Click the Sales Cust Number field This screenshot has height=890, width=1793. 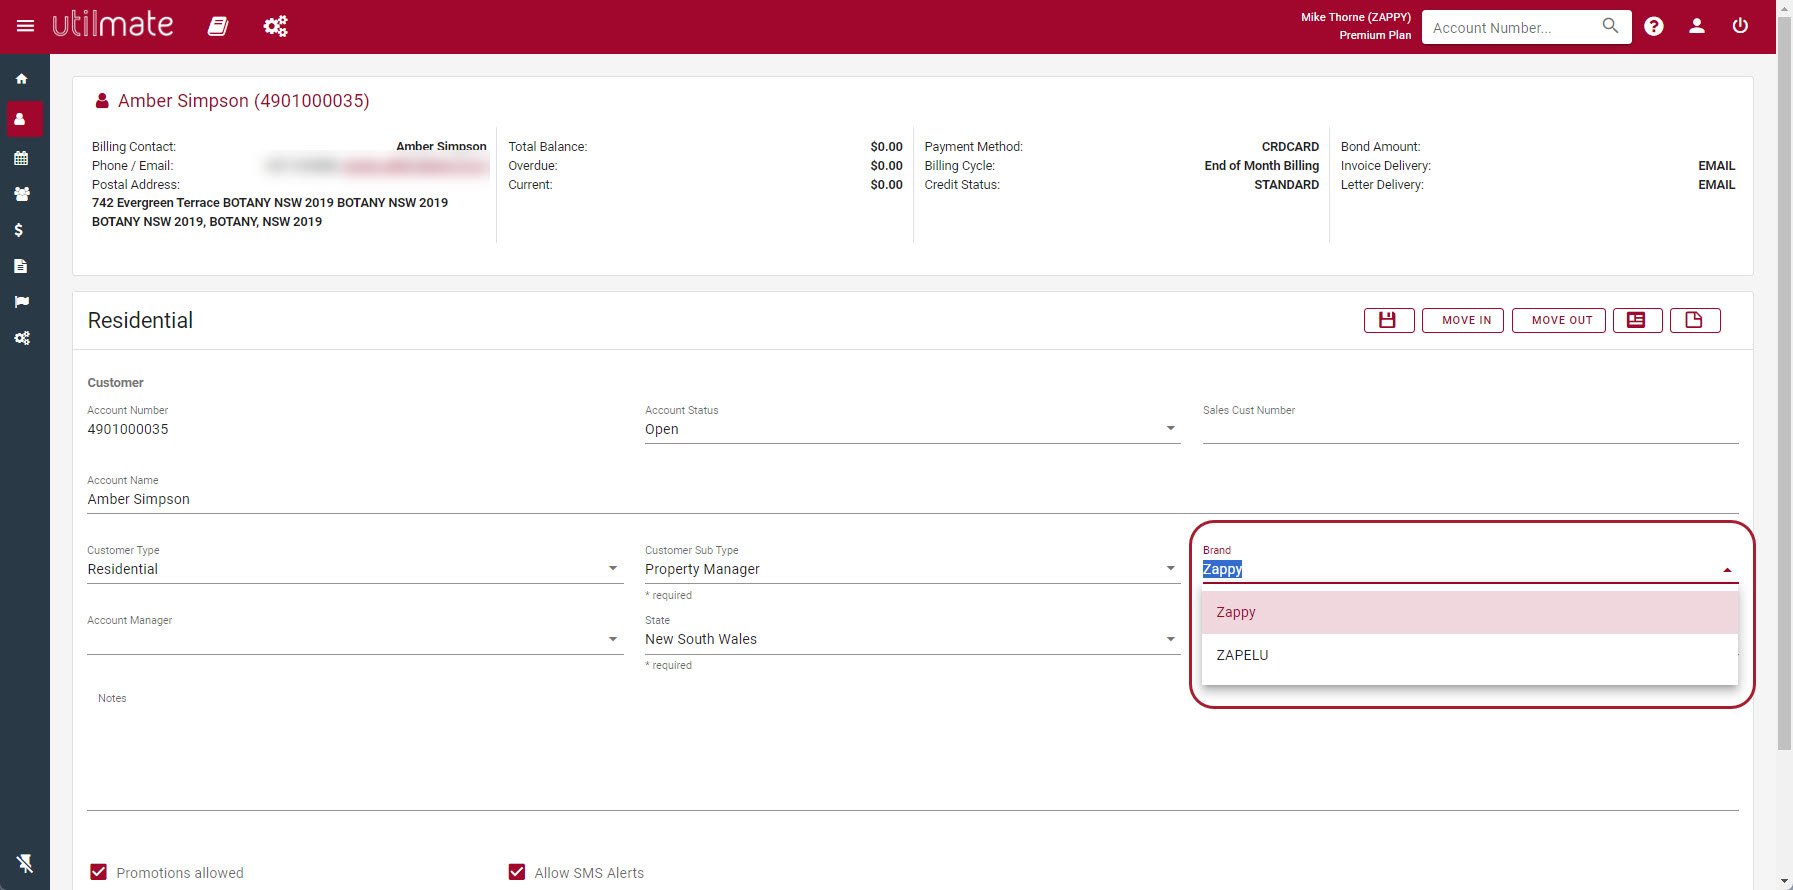pyautogui.click(x=1470, y=430)
